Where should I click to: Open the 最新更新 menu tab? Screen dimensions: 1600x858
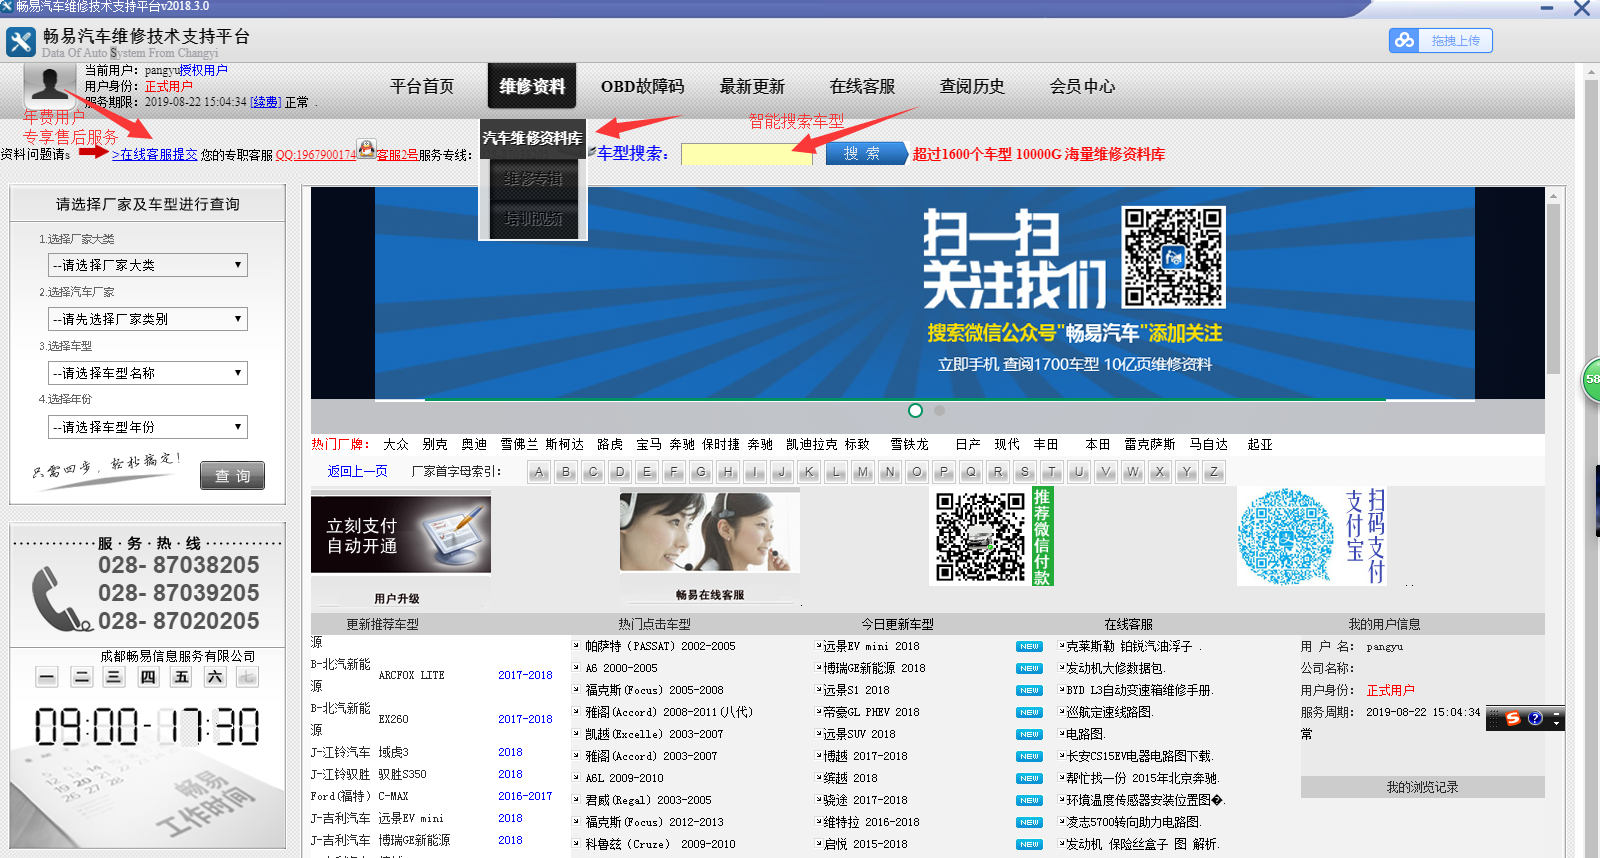coord(752,87)
